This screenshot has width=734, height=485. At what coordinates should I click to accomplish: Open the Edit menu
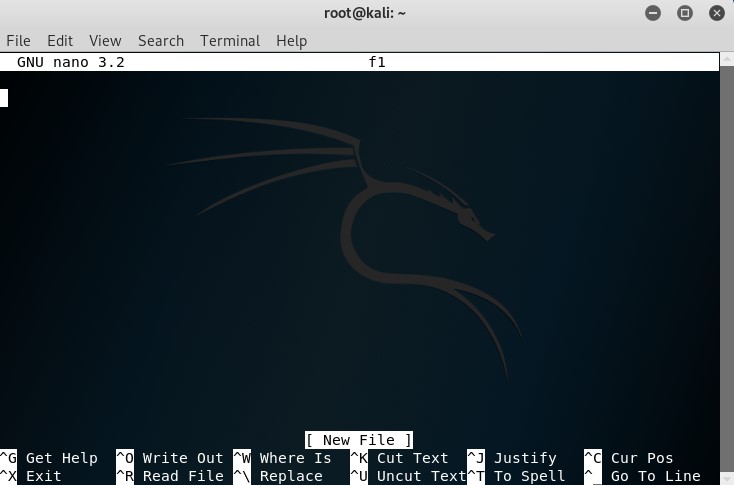click(60, 41)
